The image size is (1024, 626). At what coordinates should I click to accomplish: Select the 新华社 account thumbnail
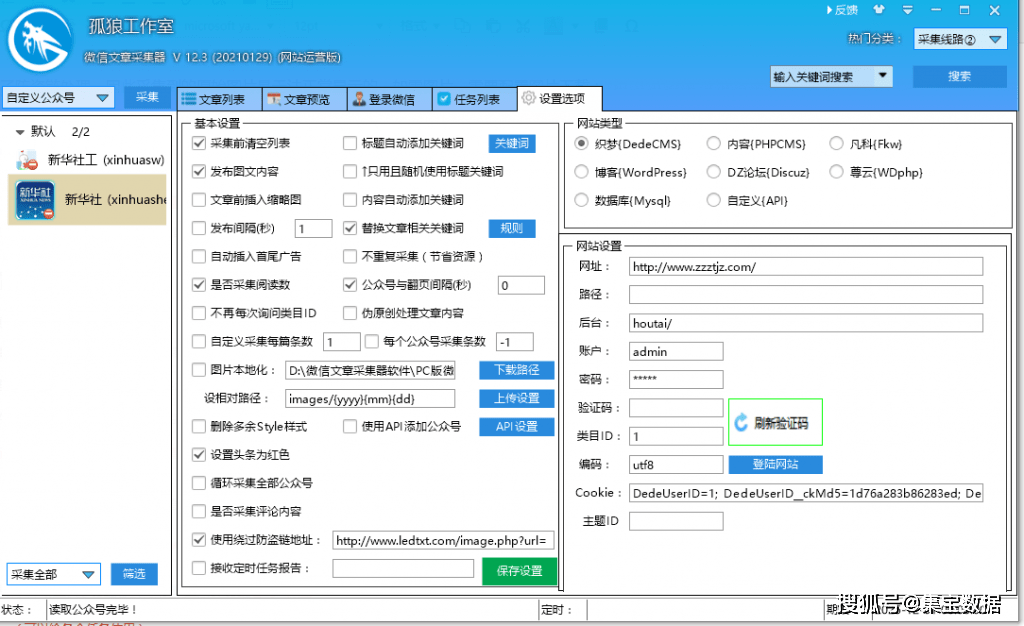point(35,200)
